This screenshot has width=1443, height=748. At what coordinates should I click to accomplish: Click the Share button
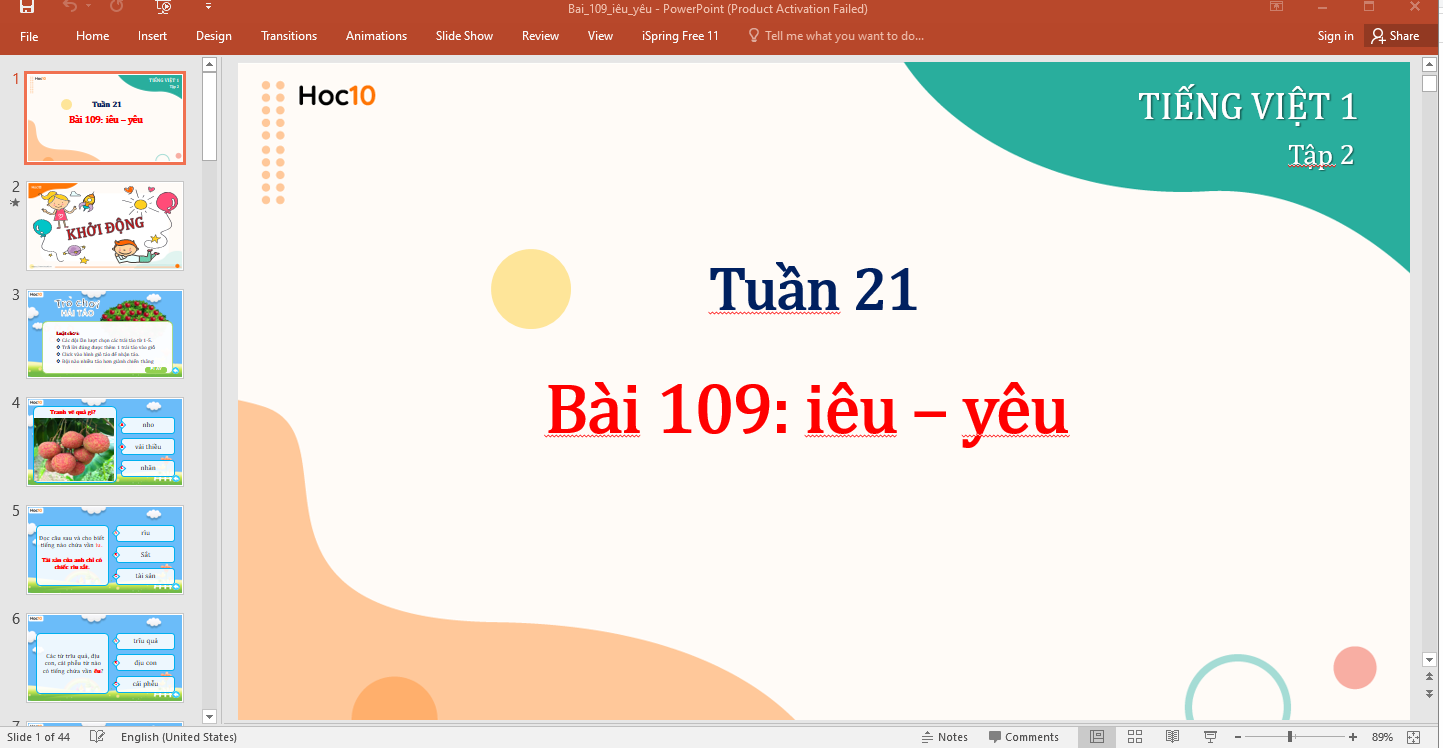(x=1395, y=36)
